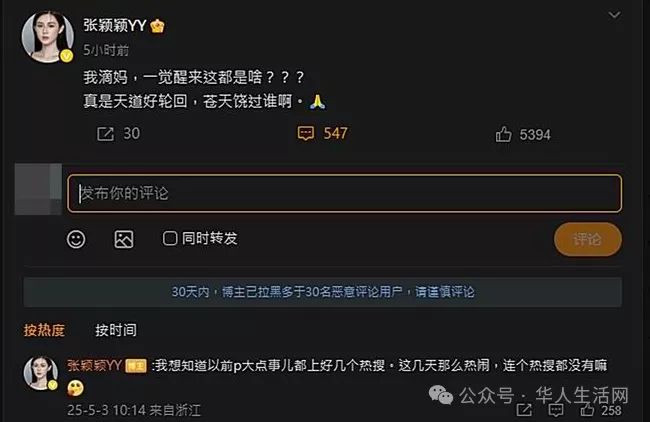Attach an image using the picture icon

pos(124,239)
